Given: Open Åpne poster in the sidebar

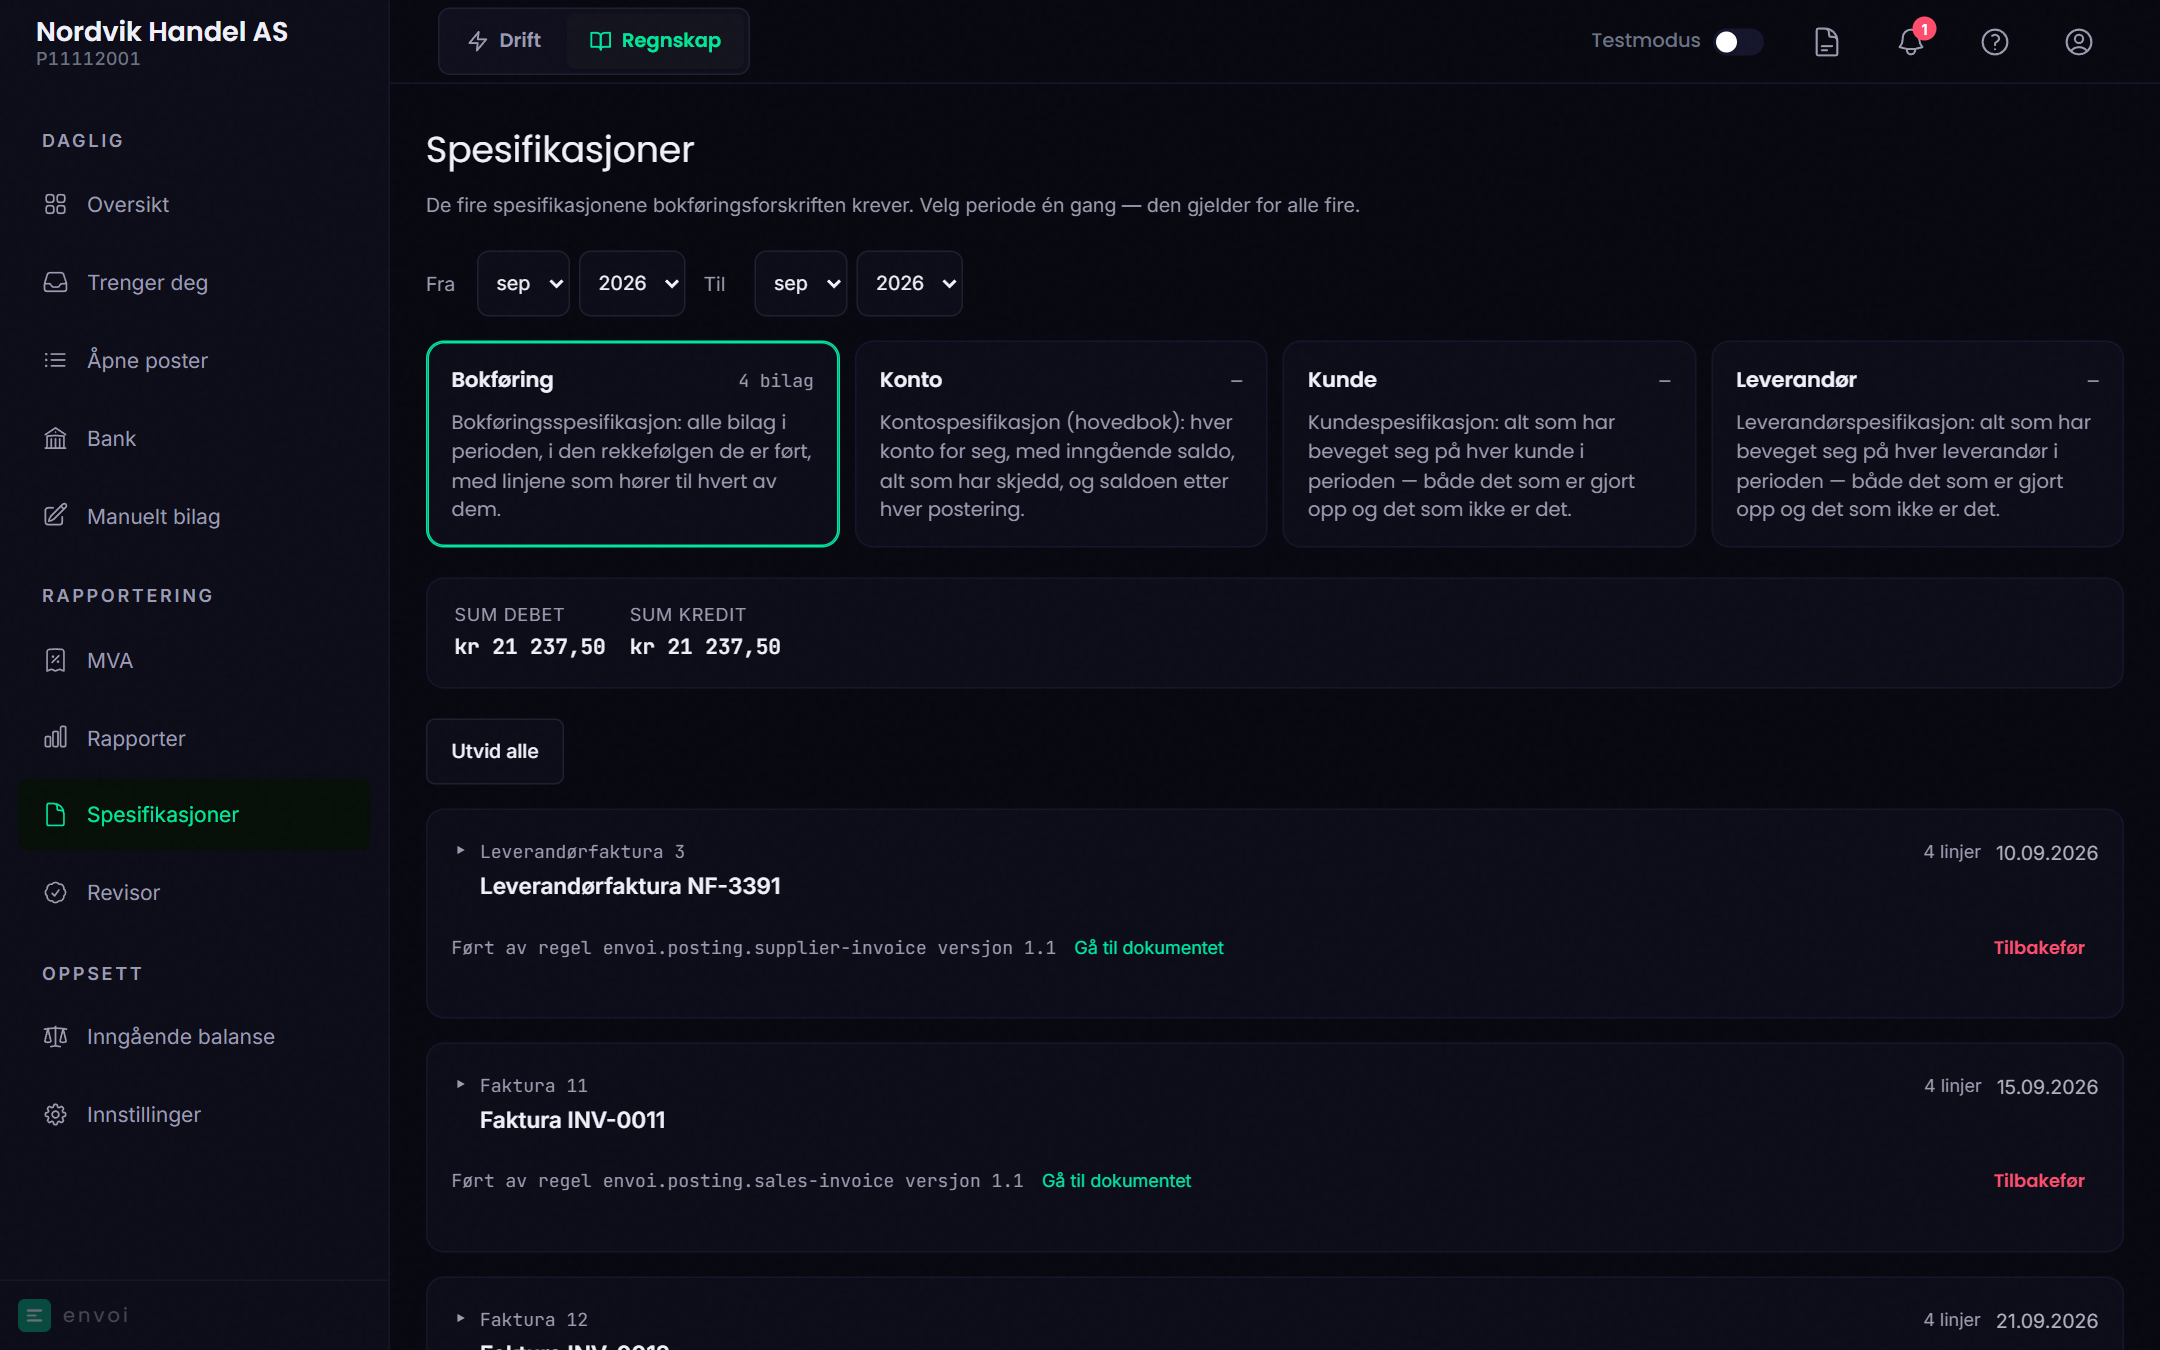Looking at the screenshot, I should point(194,360).
